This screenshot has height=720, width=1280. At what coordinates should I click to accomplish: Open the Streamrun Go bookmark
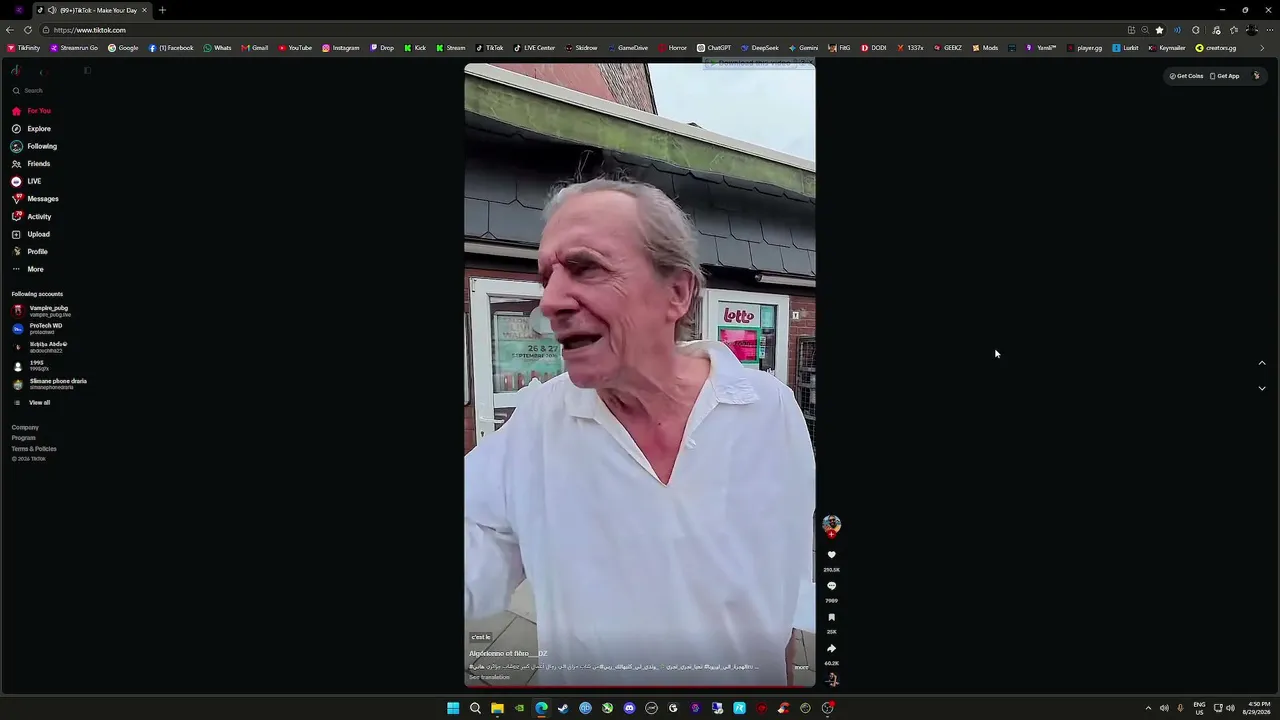73,48
